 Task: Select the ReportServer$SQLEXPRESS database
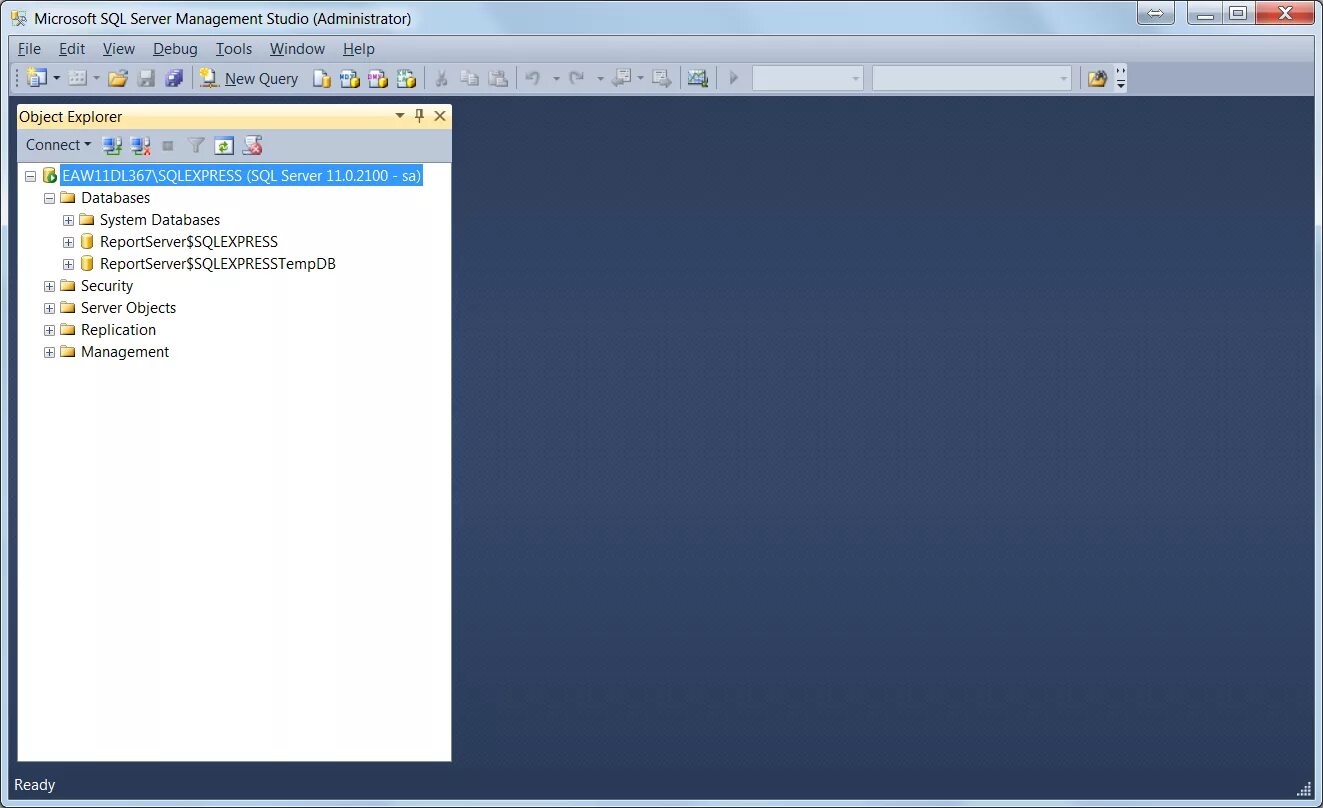click(x=189, y=242)
